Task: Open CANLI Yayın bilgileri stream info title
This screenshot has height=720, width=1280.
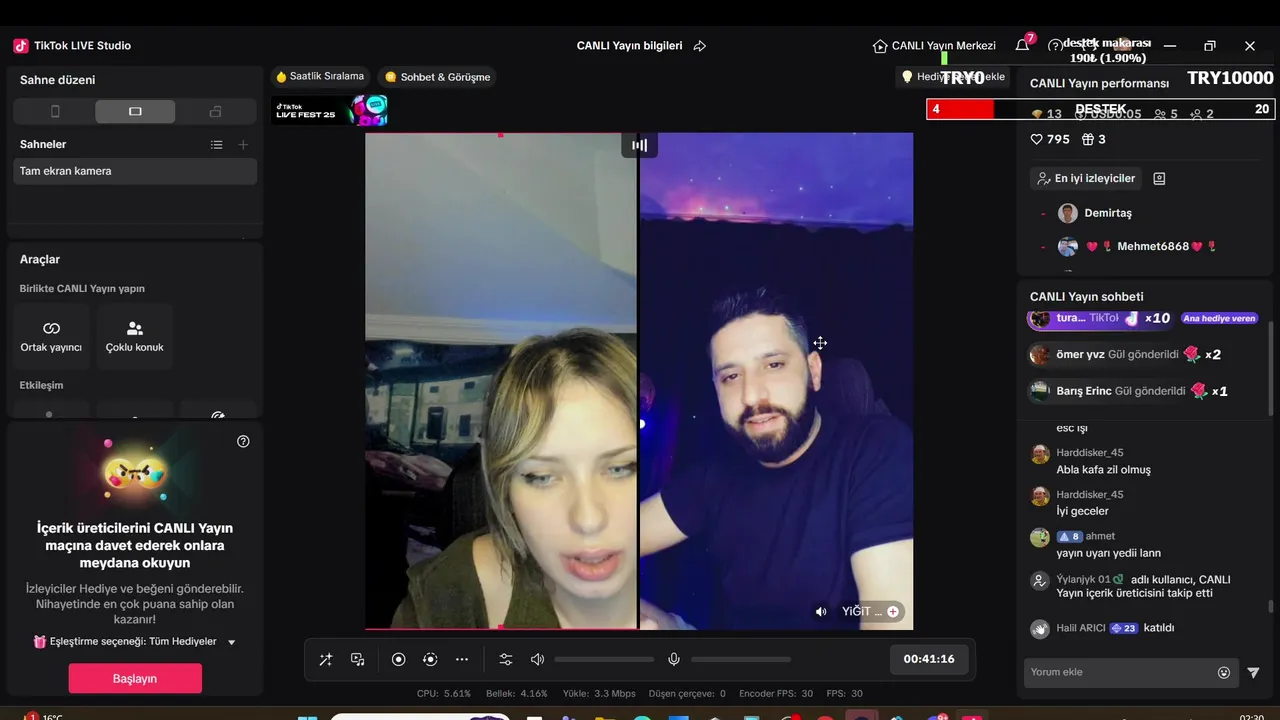Action: [629, 46]
